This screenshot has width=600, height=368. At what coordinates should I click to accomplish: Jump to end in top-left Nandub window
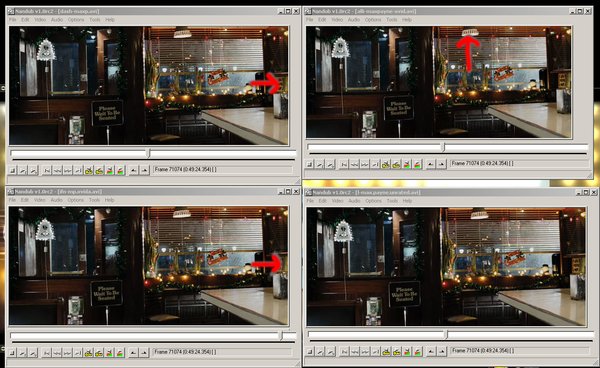(78, 170)
